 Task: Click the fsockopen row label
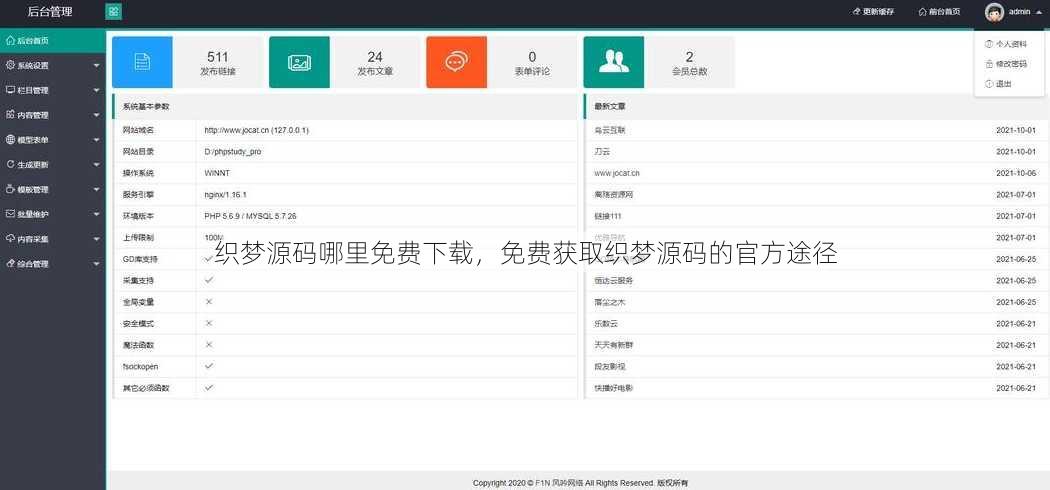(140, 366)
